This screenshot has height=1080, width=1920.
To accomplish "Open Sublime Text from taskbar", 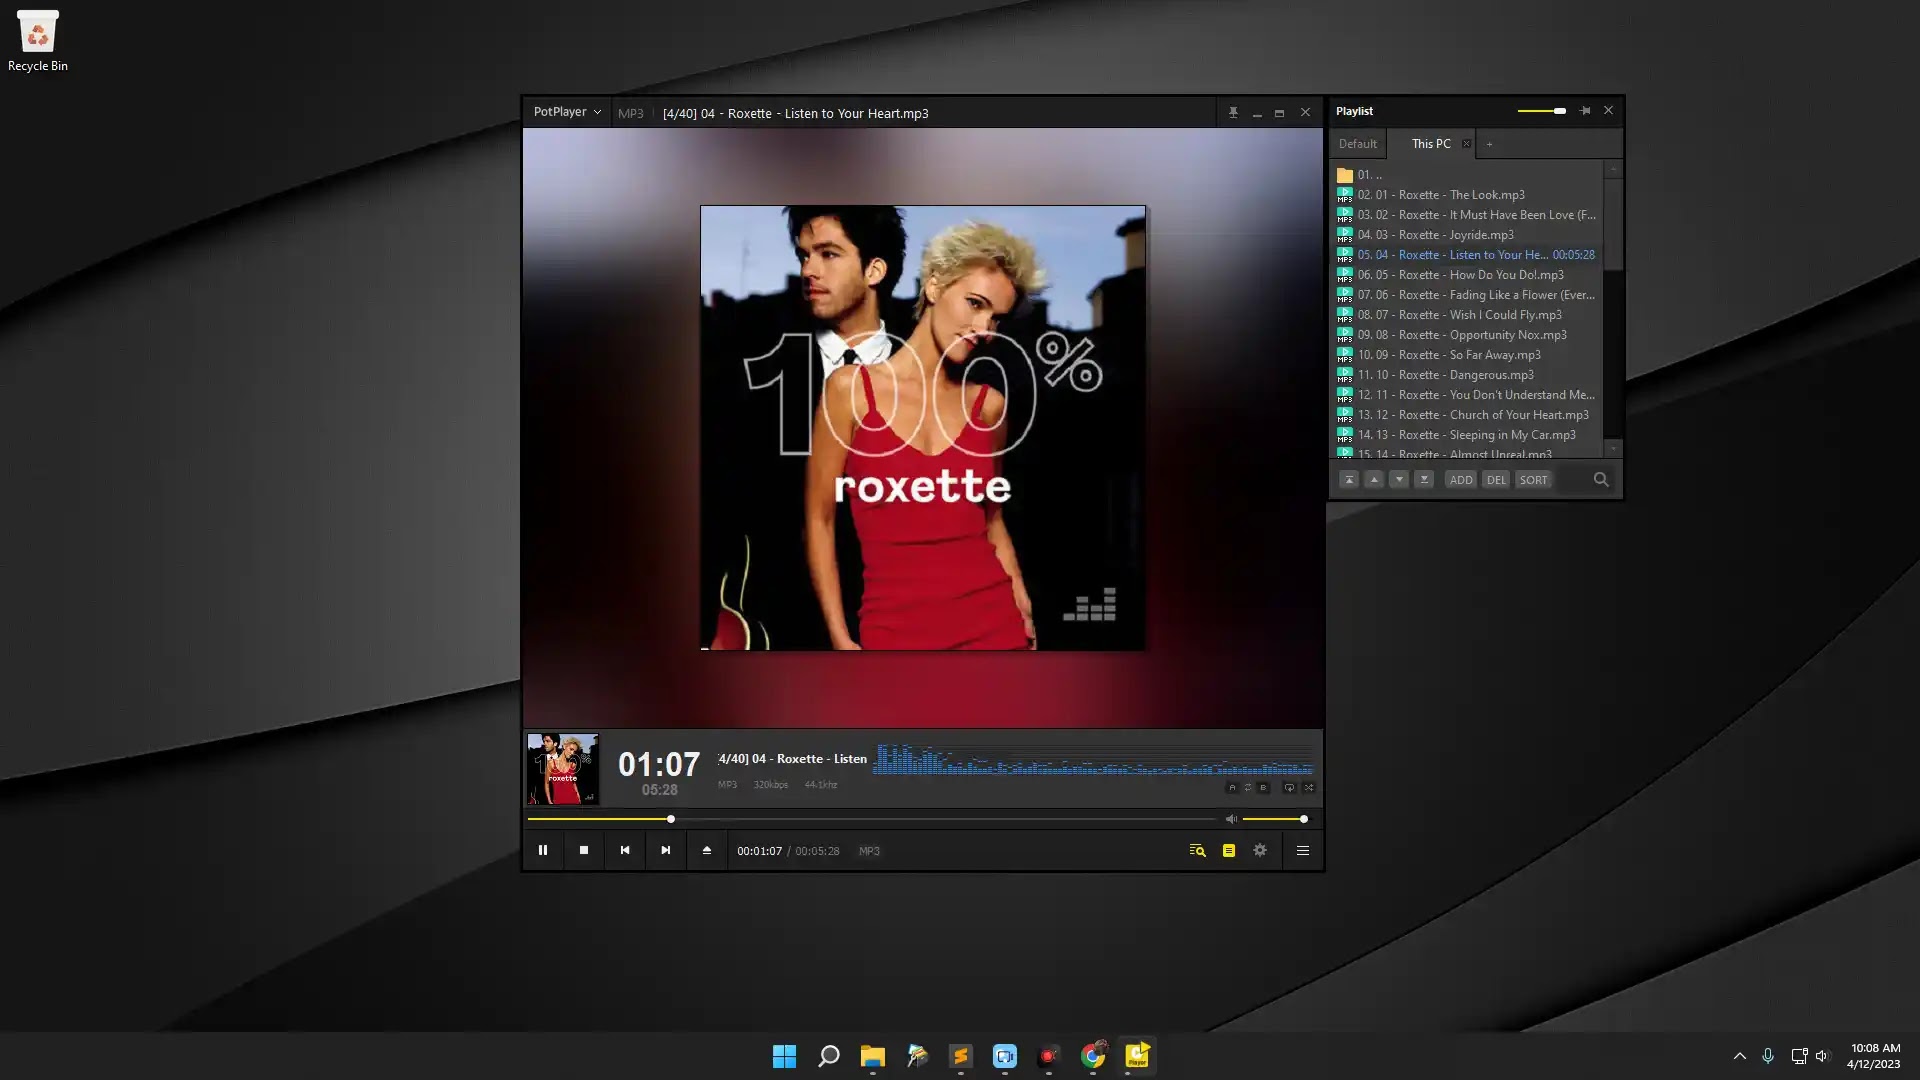I will [961, 1056].
